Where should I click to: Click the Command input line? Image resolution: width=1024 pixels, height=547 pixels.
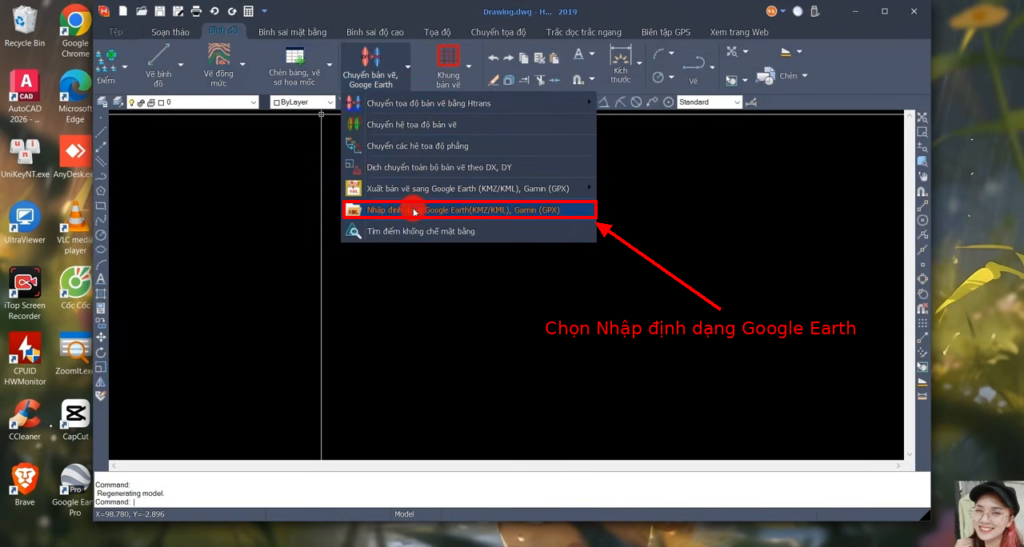pyautogui.click(x=512, y=502)
